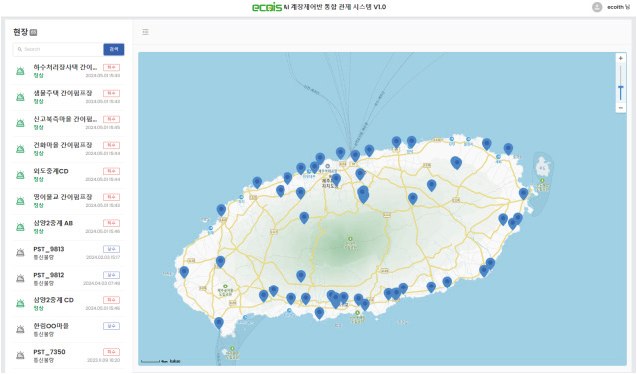Select site PST_9813 in the list

[68, 253]
